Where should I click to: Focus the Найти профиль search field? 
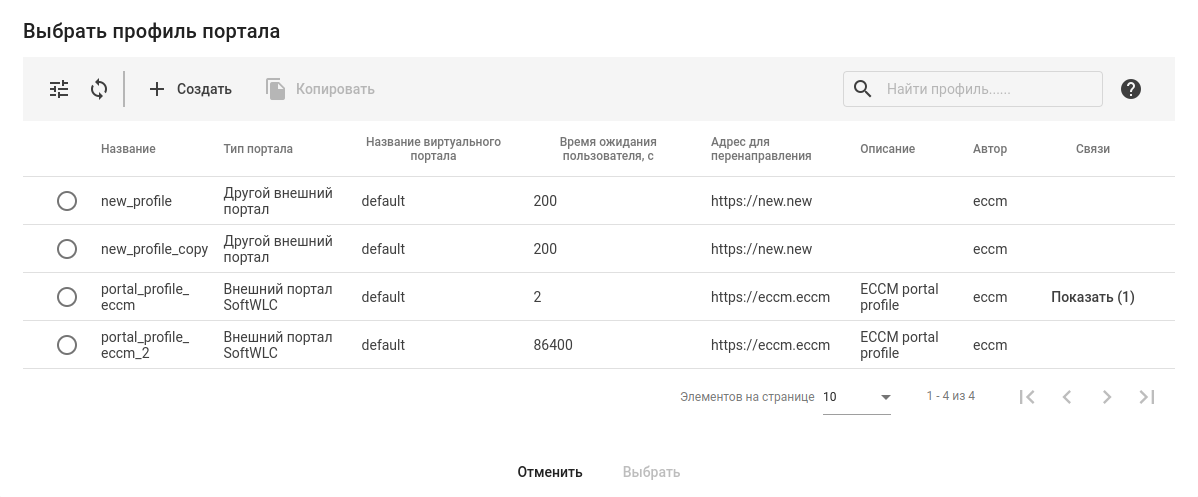pyautogui.click(x=990, y=89)
